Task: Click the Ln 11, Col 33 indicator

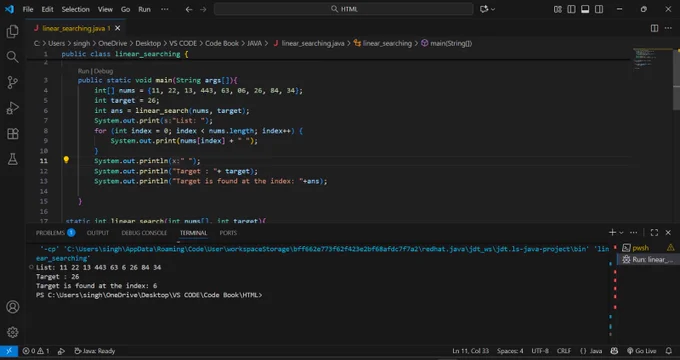Action: [471, 351]
